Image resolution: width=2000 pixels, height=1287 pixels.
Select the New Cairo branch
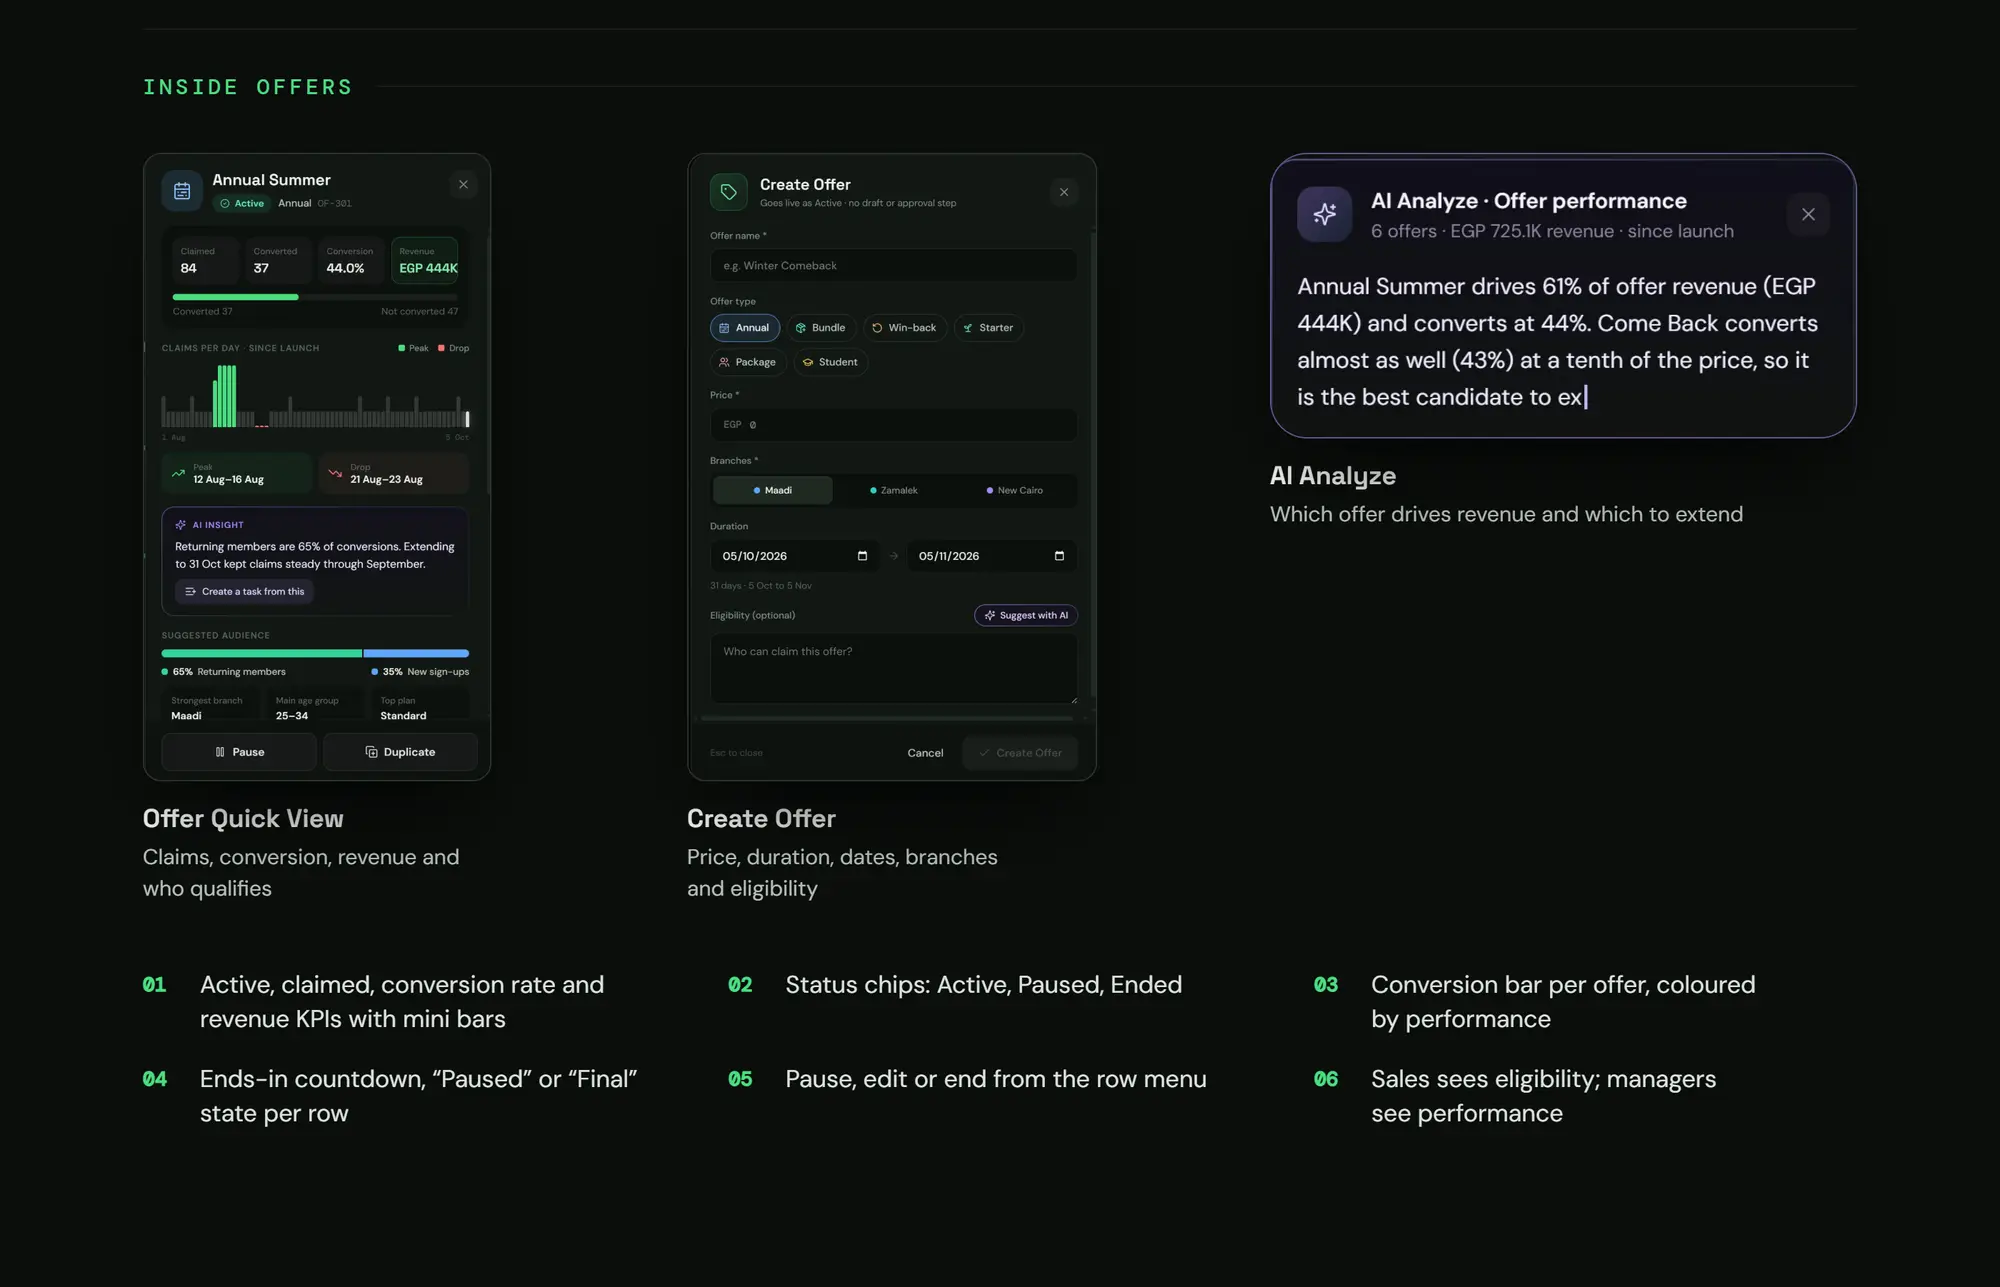pos(1015,490)
